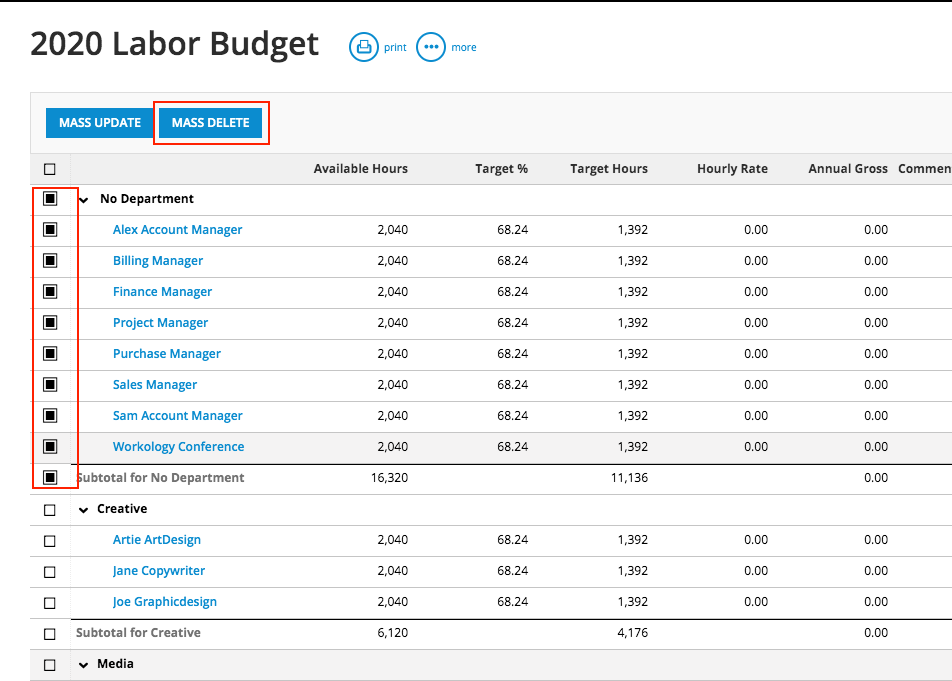Screen dimensions: 952x681
Task: Check Artie ArtDesign row checkbox
Action: point(50,541)
